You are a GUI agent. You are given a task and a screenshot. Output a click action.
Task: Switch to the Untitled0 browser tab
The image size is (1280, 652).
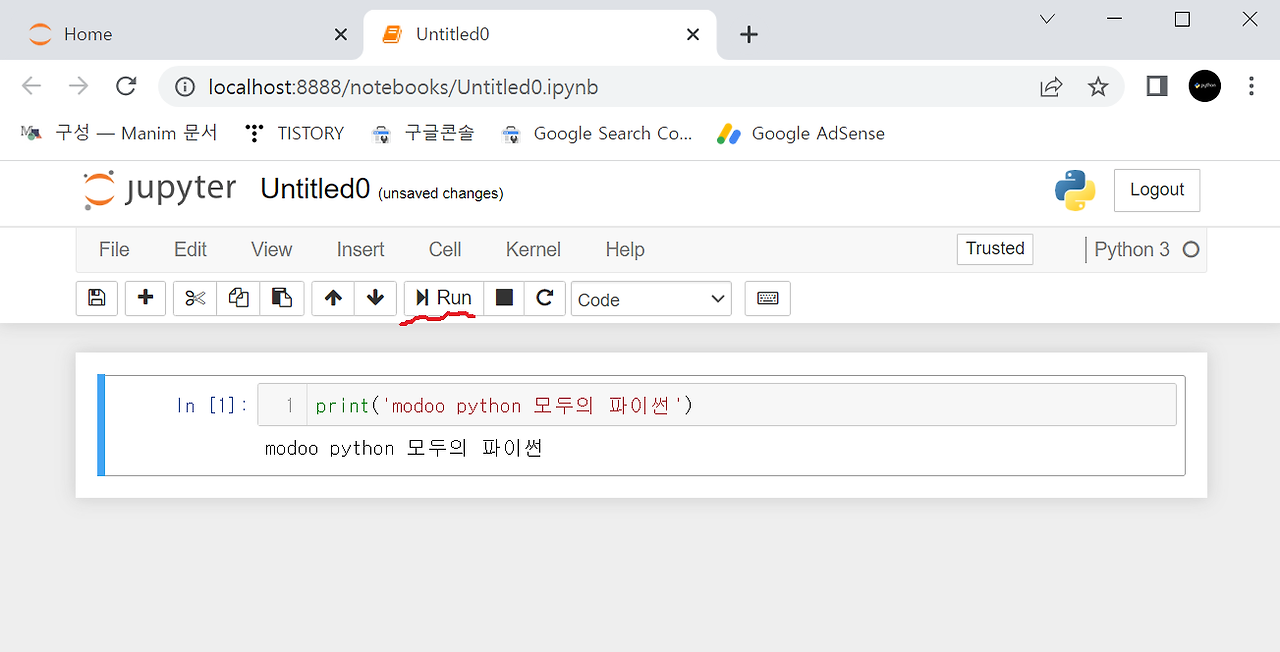pos(540,34)
